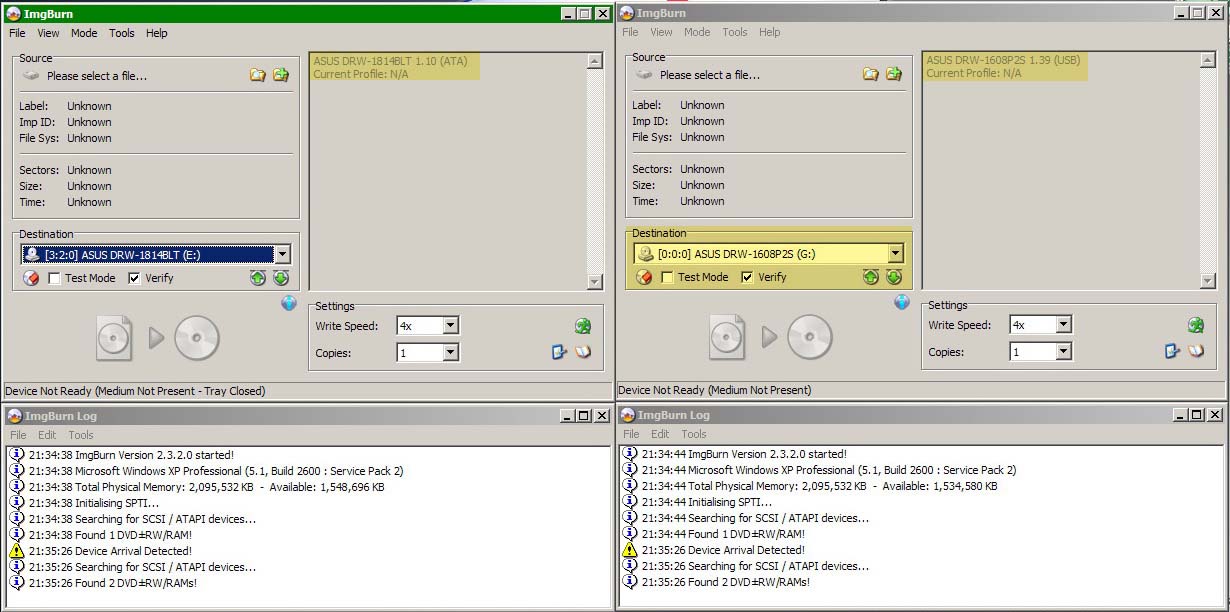Image resolution: width=1230 pixels, height=612 pixels.
Task: Start the write with the big disc button, G: window
Action: click(x=810, y=337)
